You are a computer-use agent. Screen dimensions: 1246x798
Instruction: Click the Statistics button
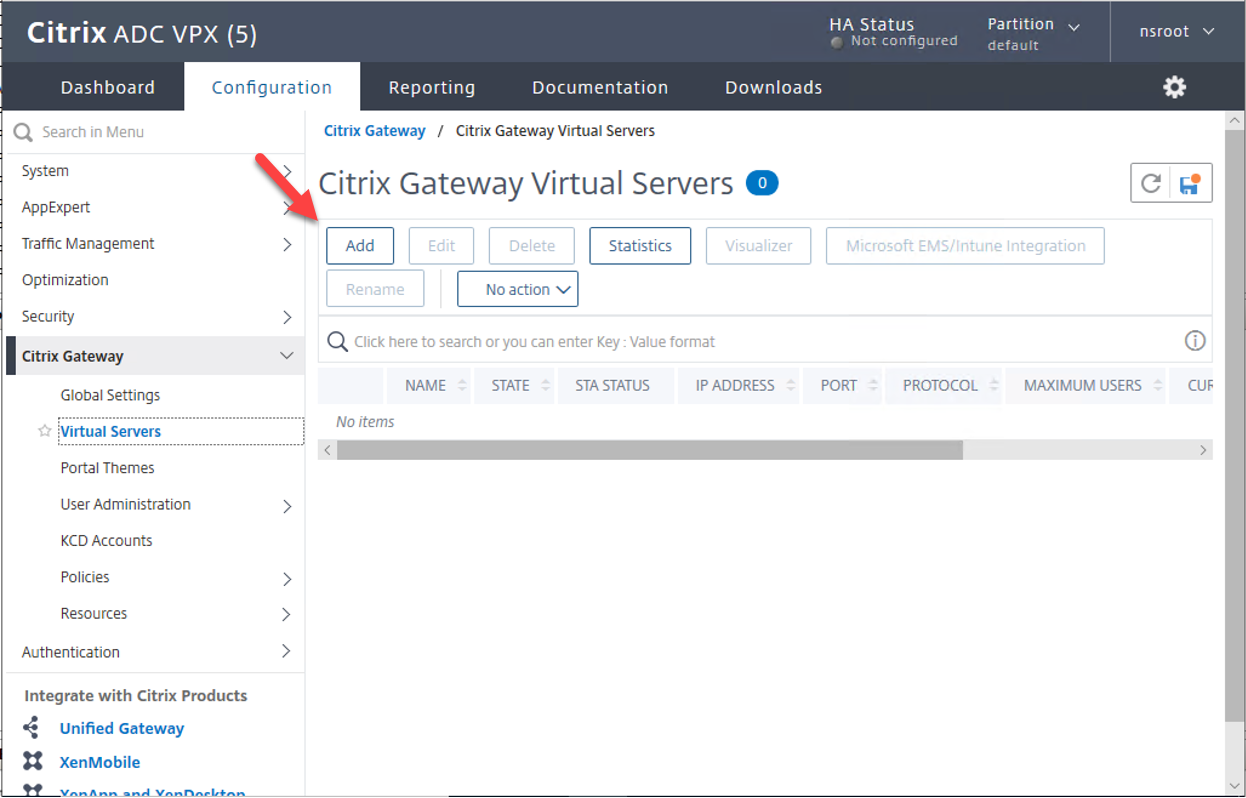click(x=640, y=246)
